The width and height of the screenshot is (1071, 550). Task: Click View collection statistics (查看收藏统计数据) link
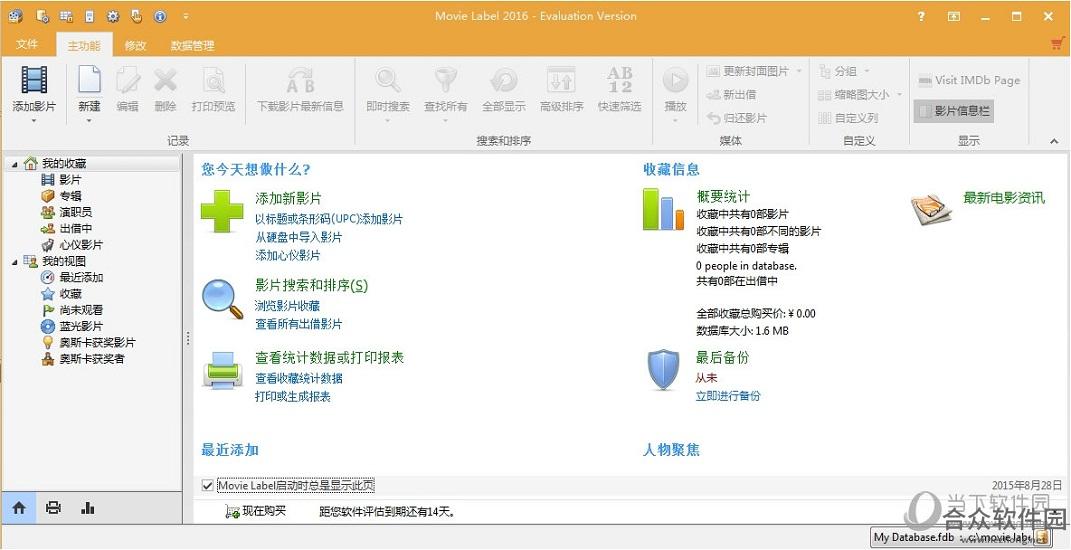pyautogui.click(x=298, y=379)
